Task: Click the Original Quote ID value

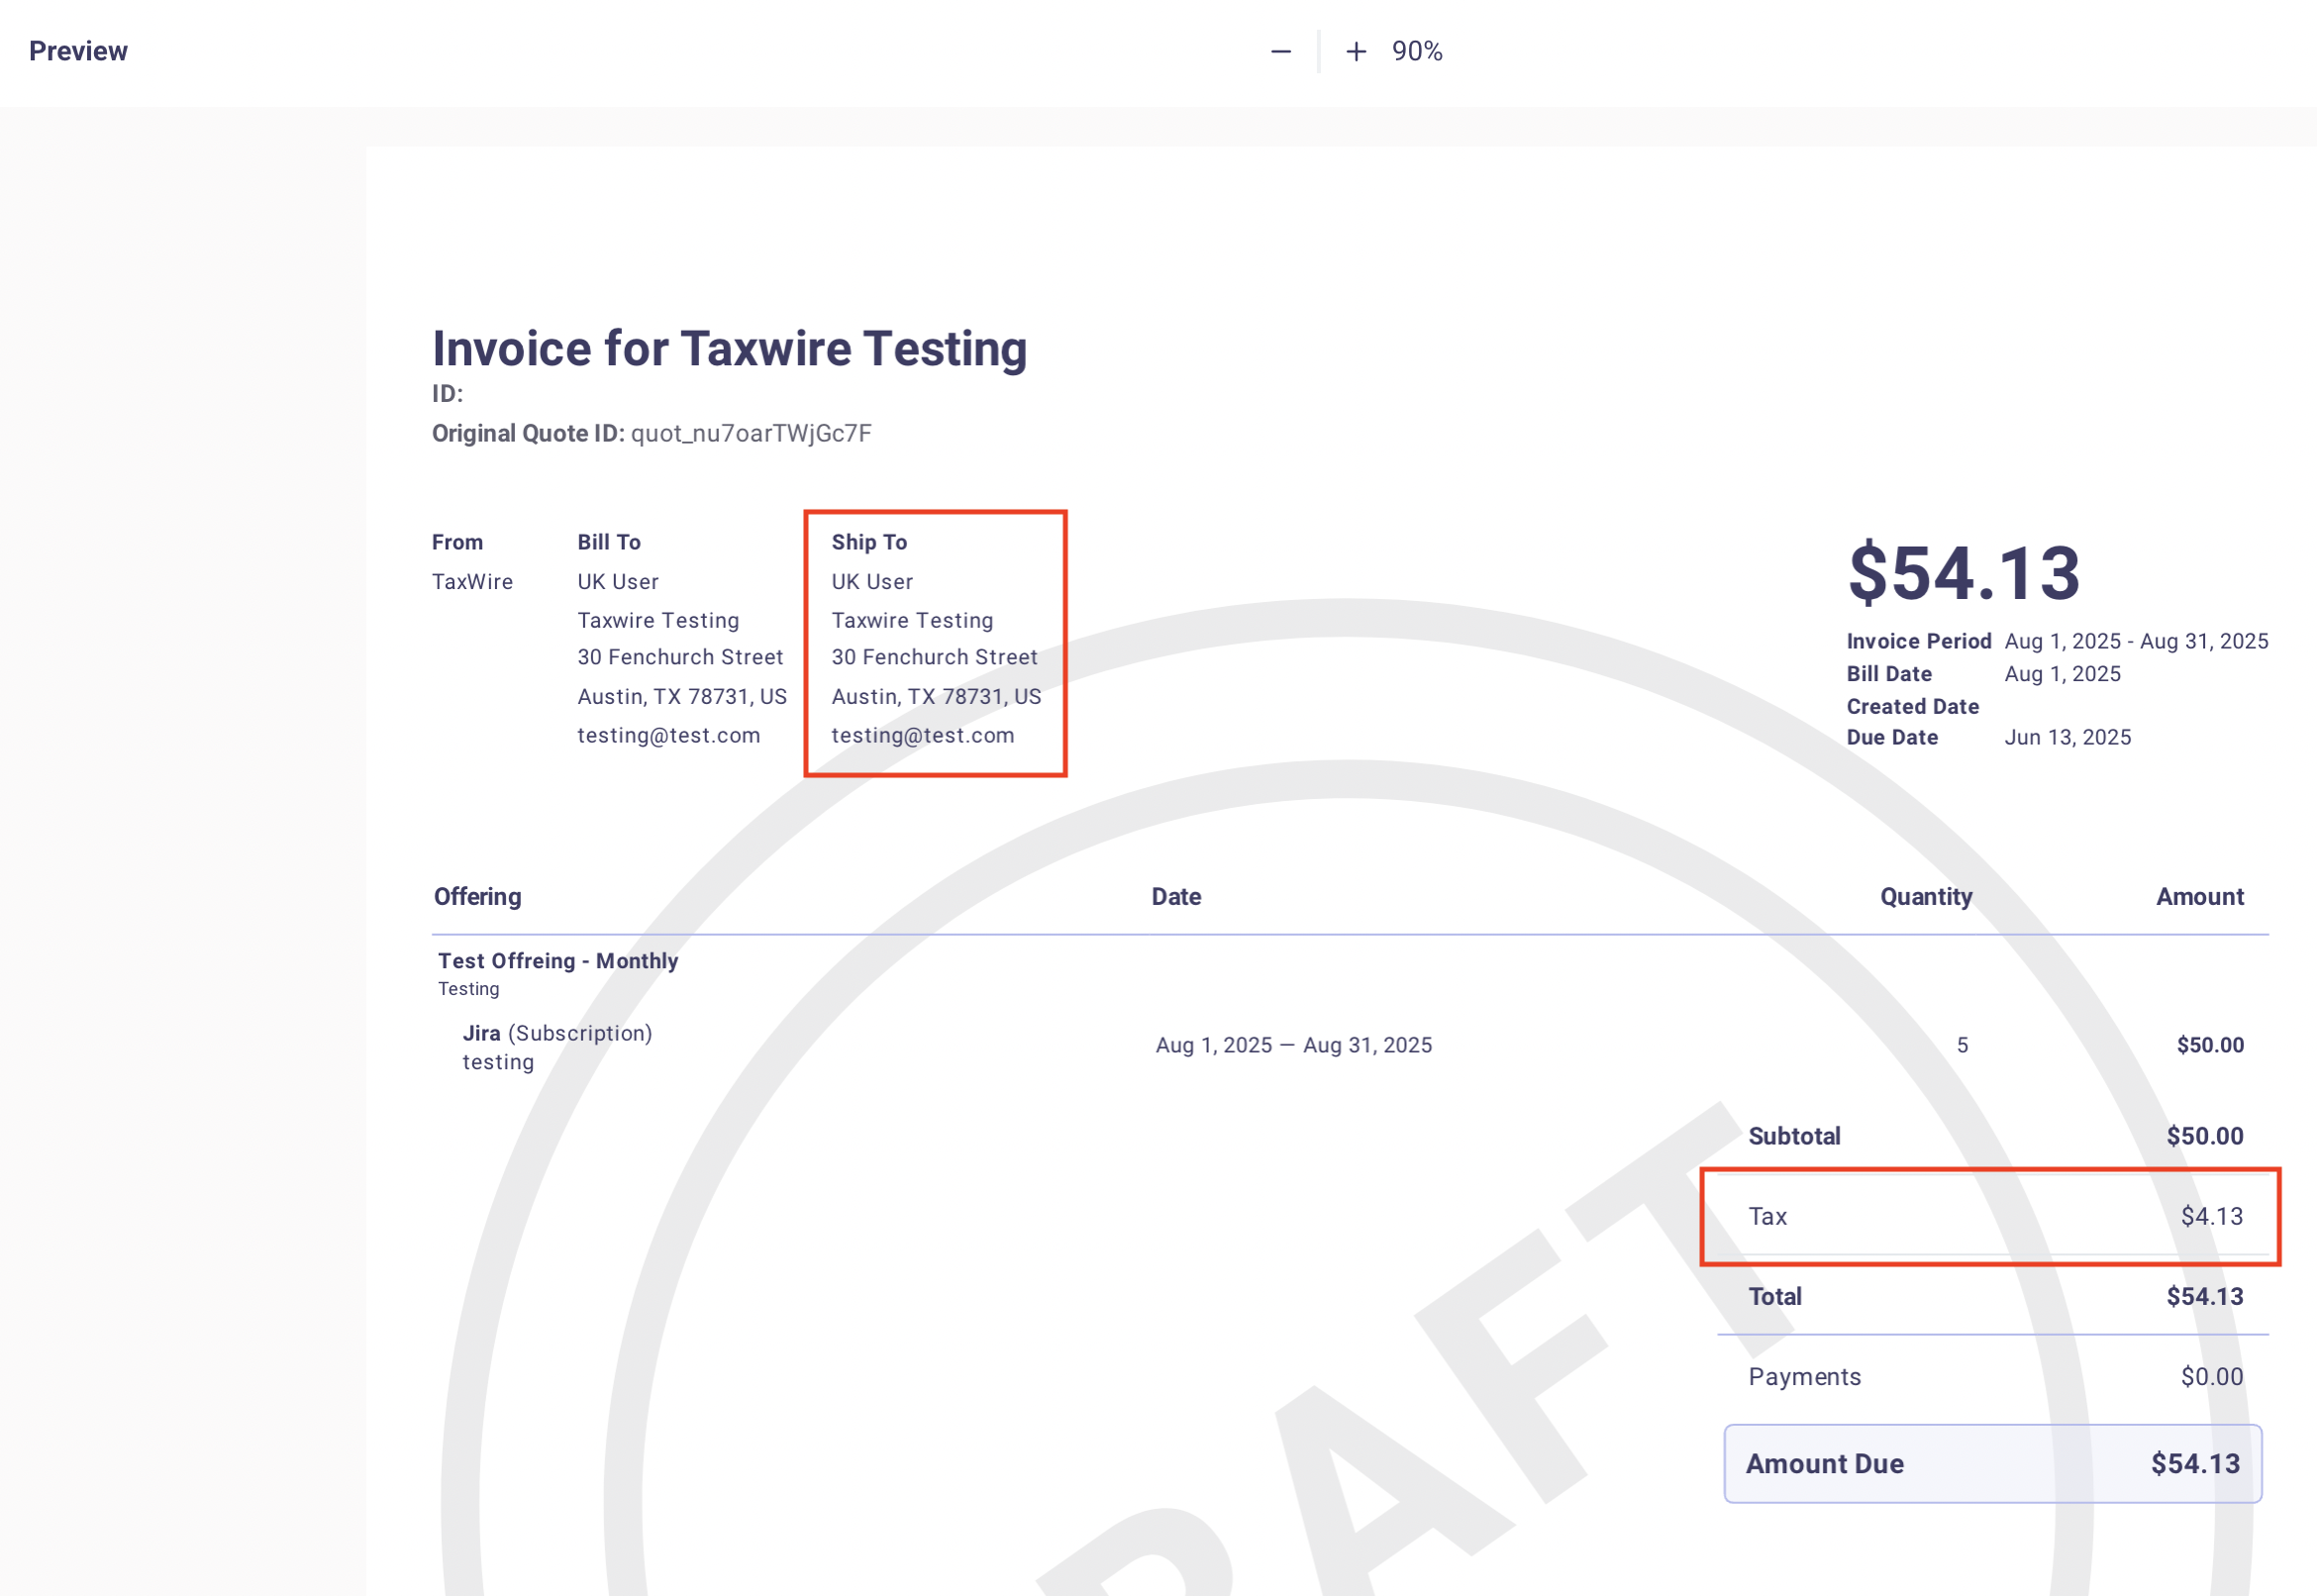Action: point(750,433)
